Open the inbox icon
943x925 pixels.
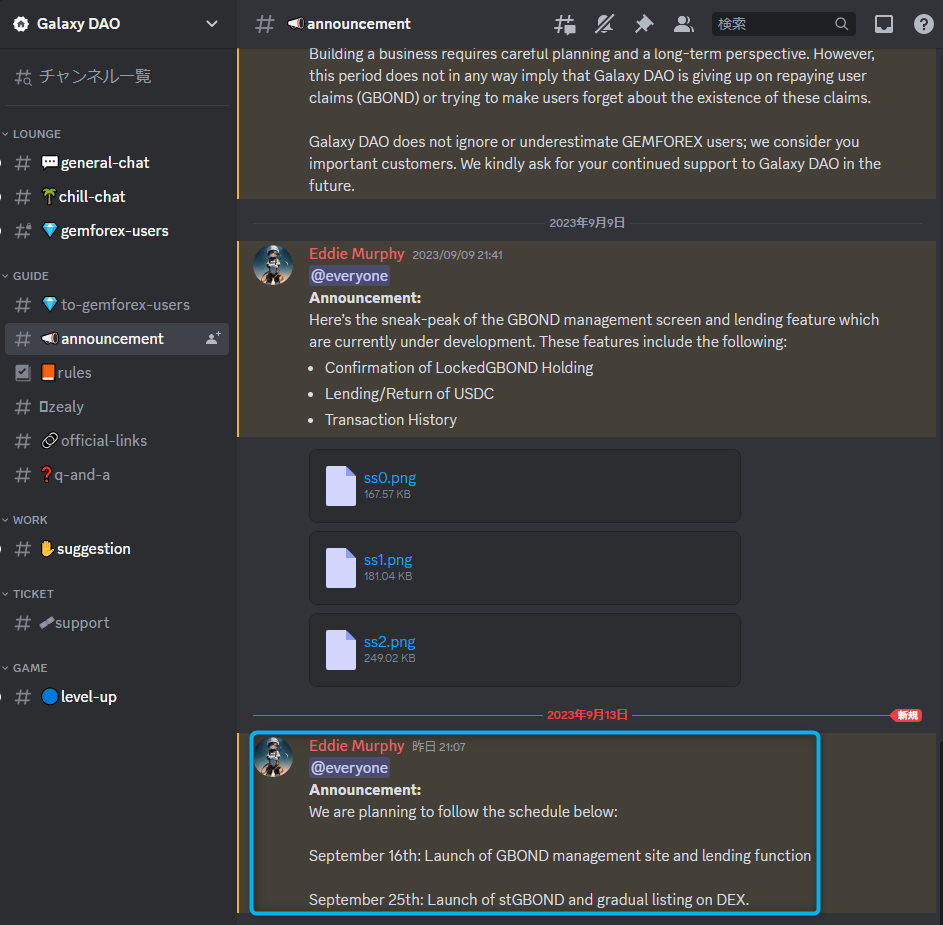coord(883,24)
